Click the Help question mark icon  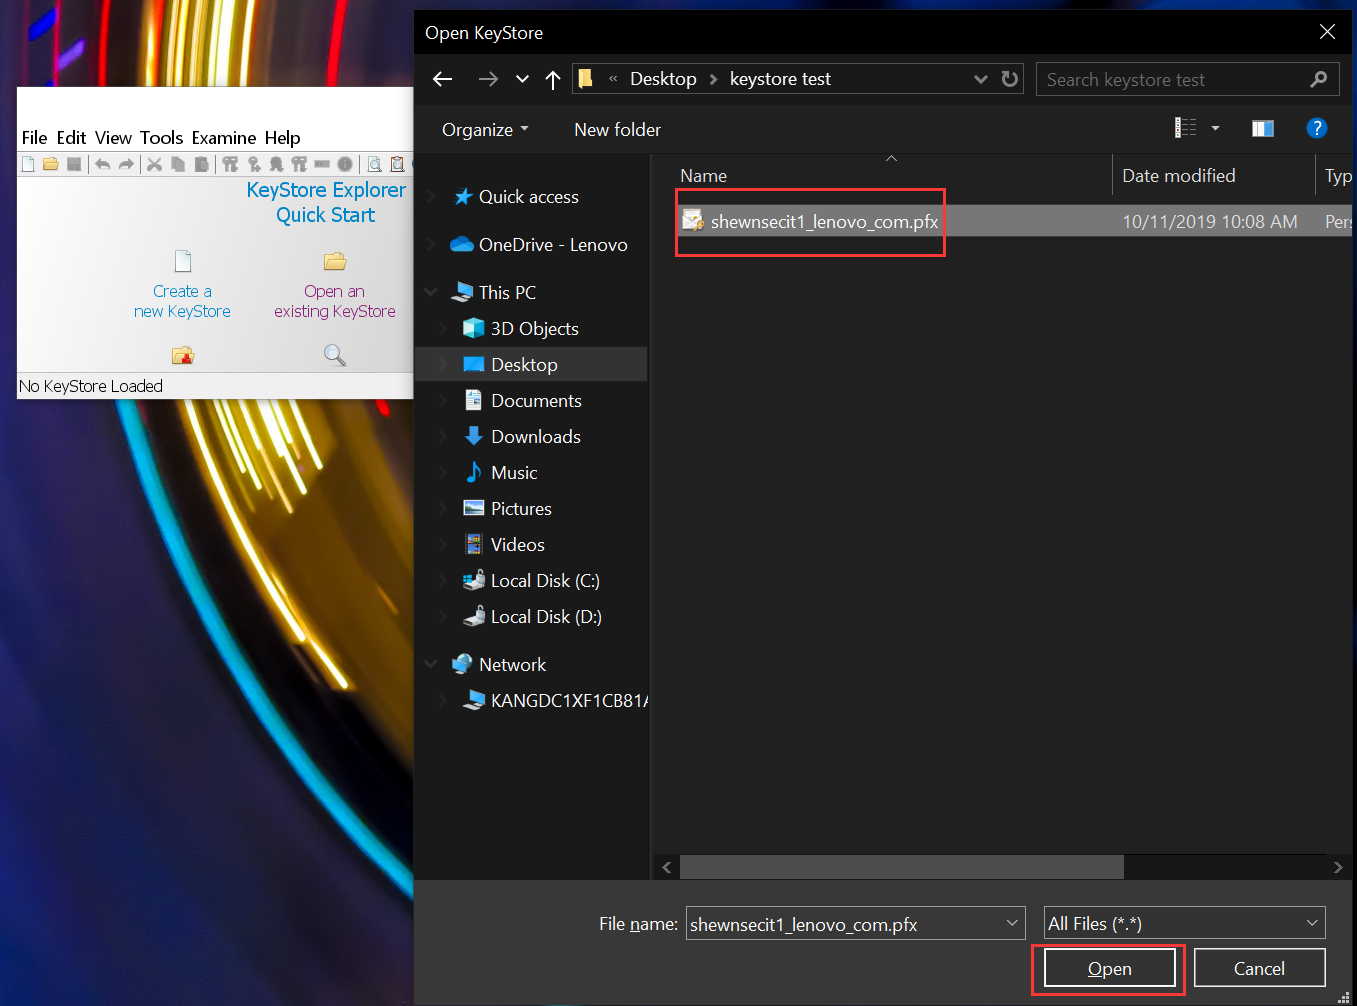(x=1317, y=128)
